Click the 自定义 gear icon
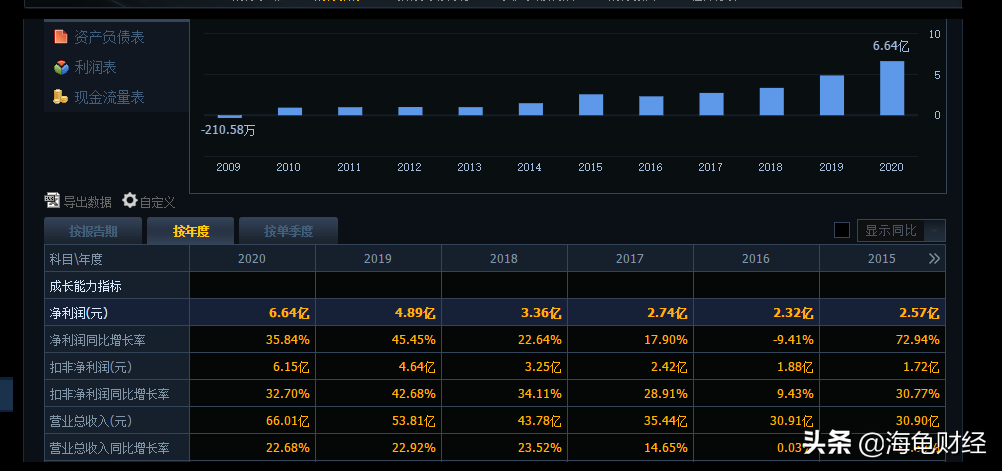 point(130,201)
